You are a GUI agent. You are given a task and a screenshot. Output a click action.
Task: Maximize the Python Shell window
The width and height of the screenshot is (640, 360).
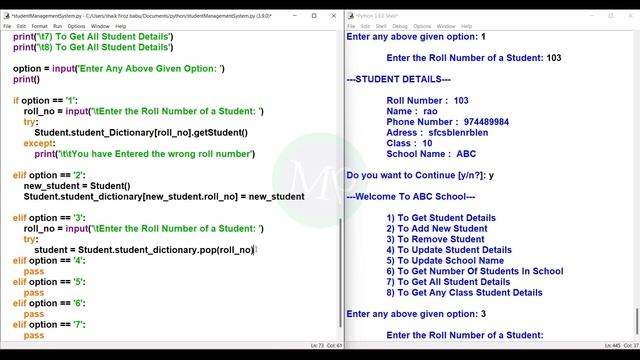pyautogui.click(x=611, y=16)
